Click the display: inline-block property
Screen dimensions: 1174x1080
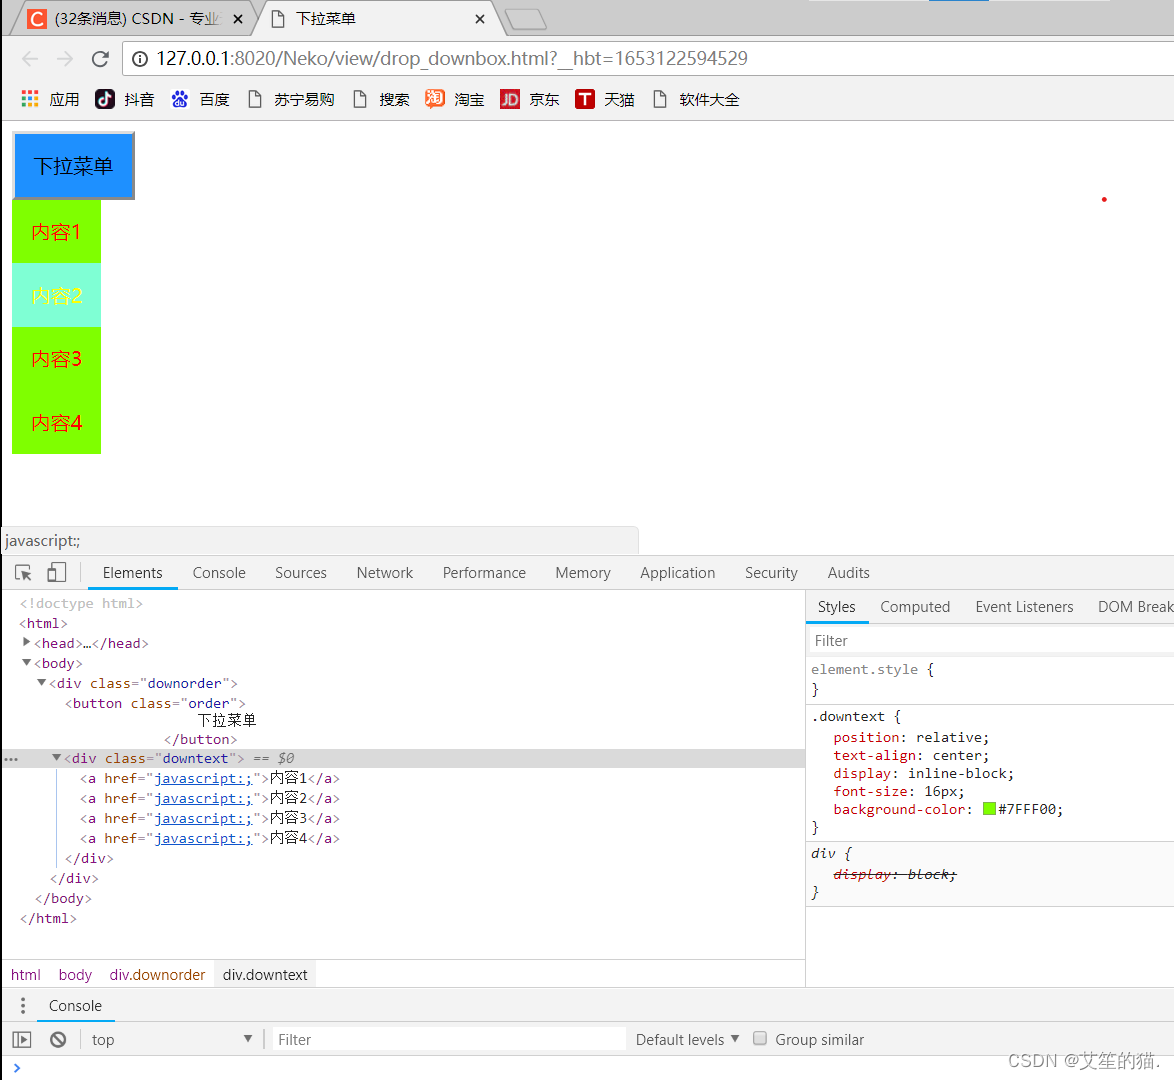pyautogui.click(x=923, y=774)
